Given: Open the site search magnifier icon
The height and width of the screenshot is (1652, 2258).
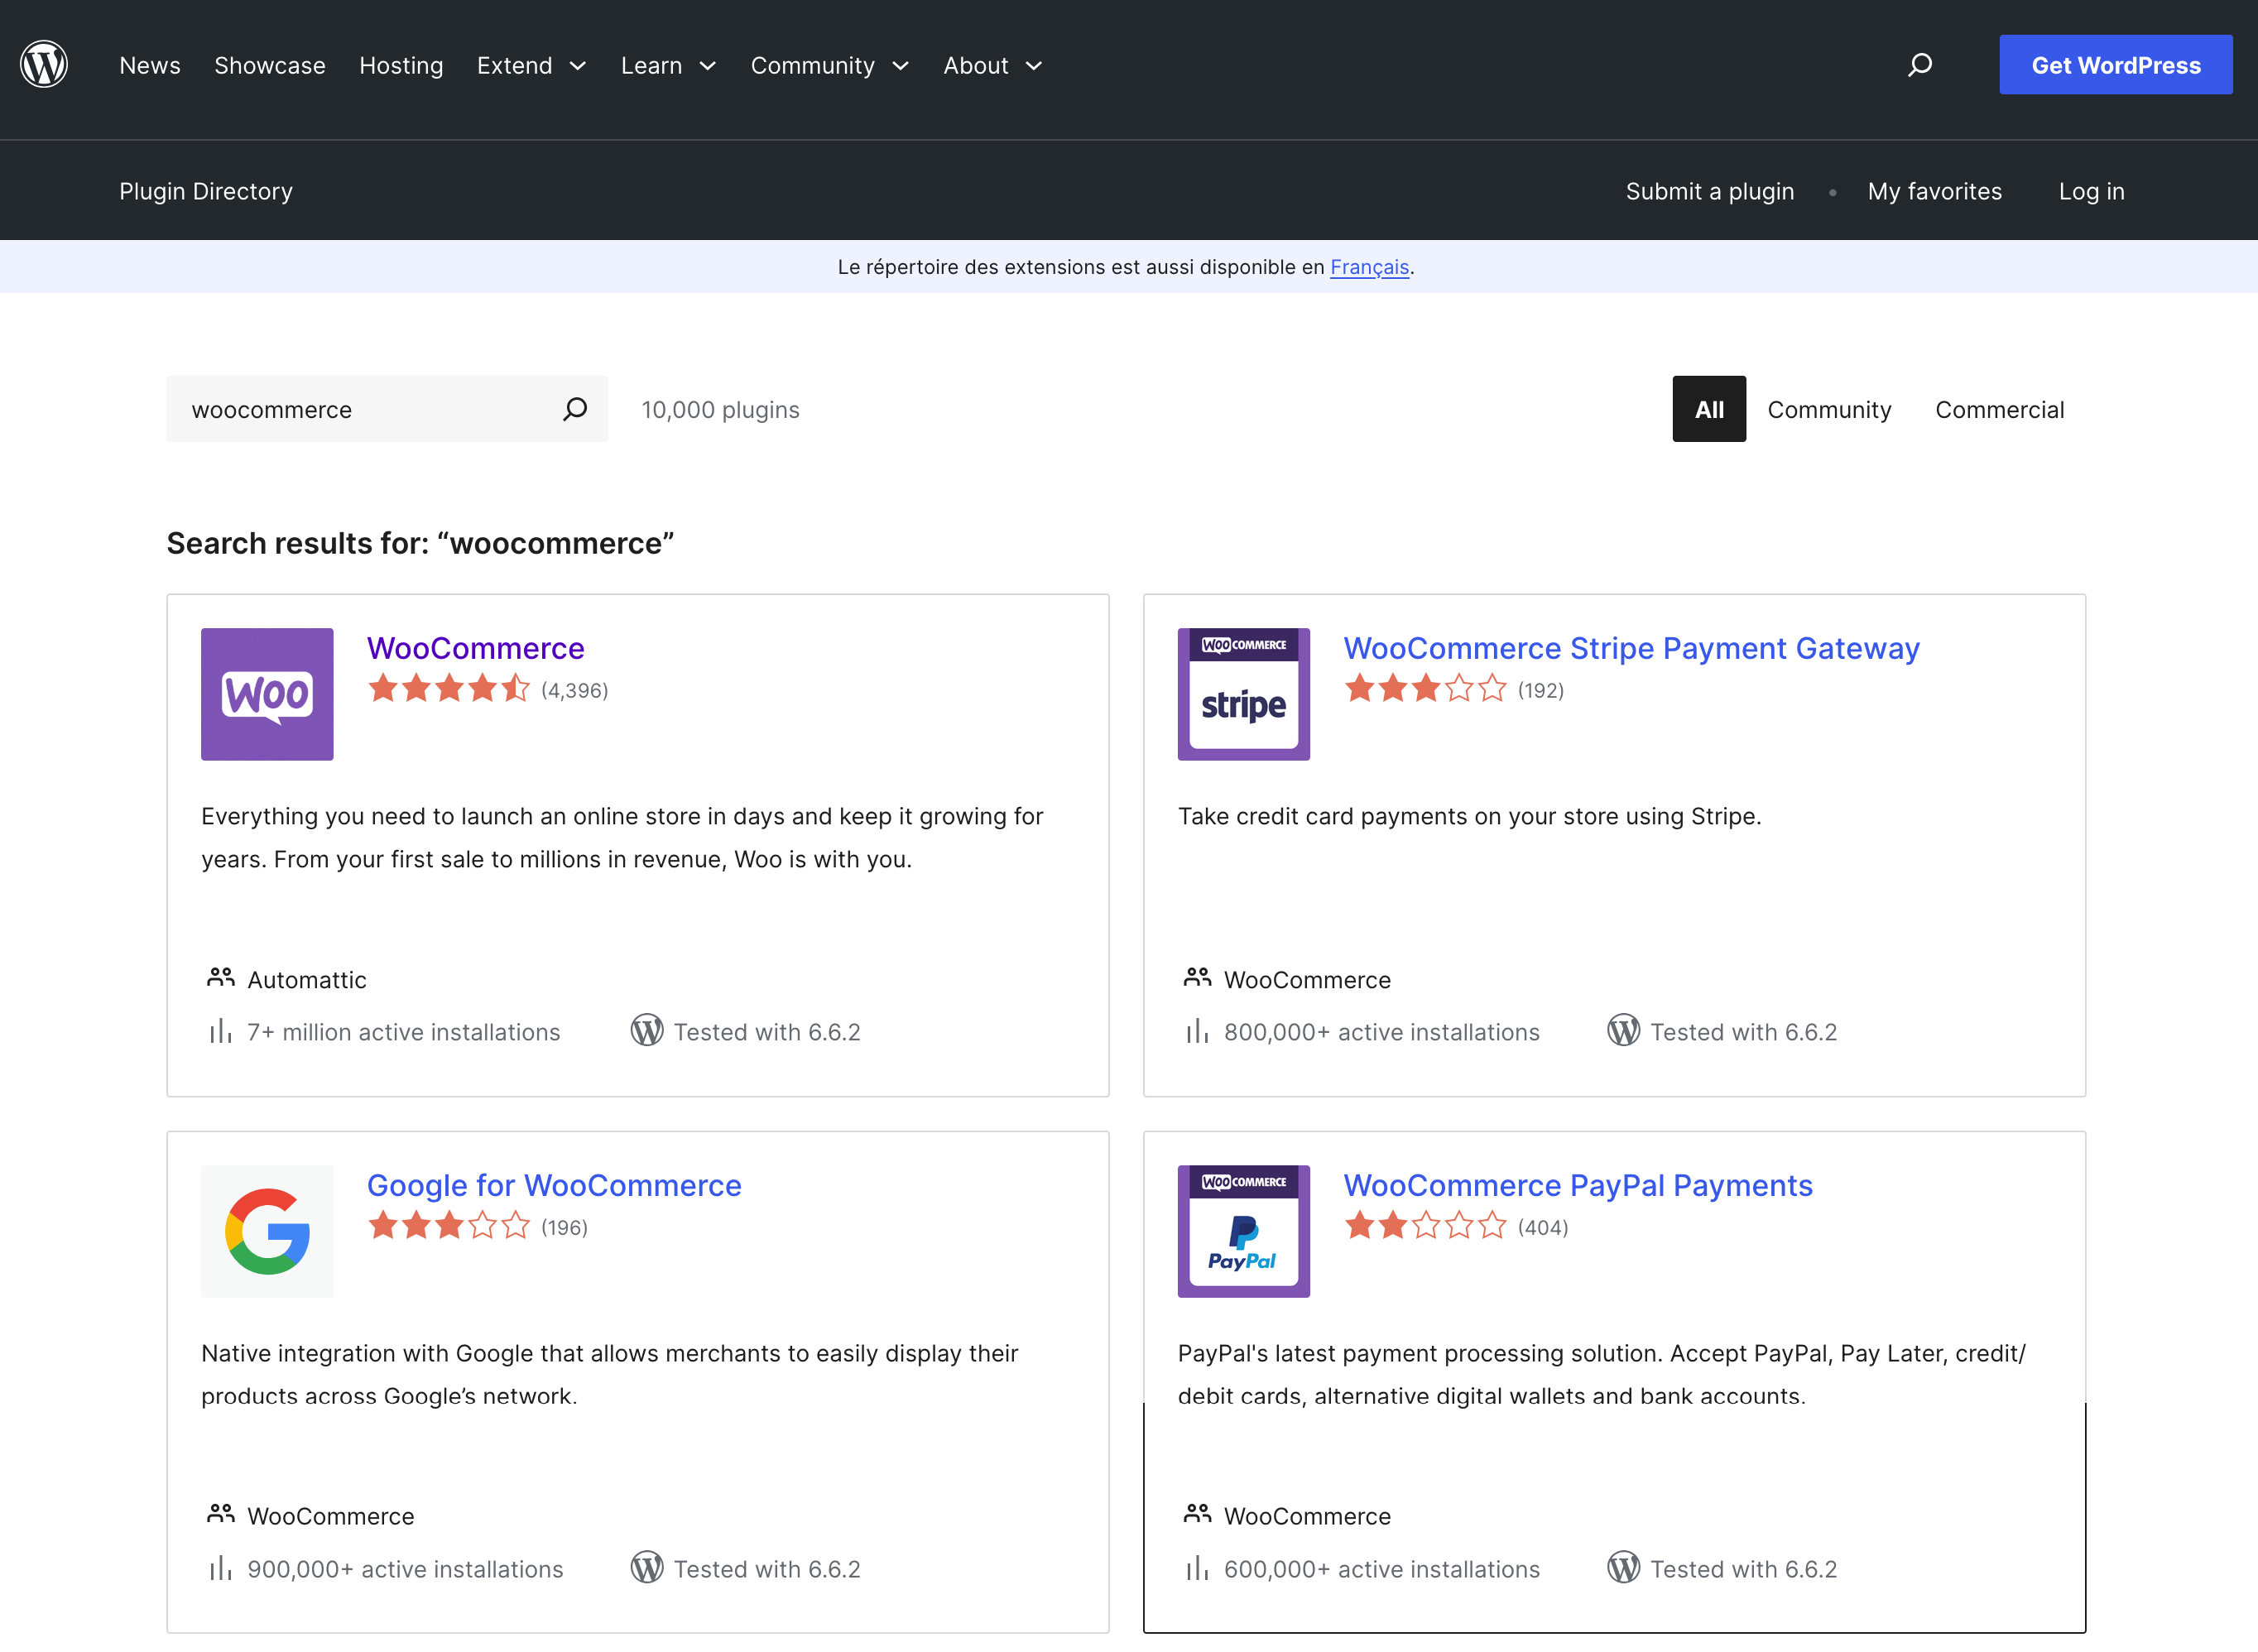Looking at the screenshot, I should pos(1919,64).
